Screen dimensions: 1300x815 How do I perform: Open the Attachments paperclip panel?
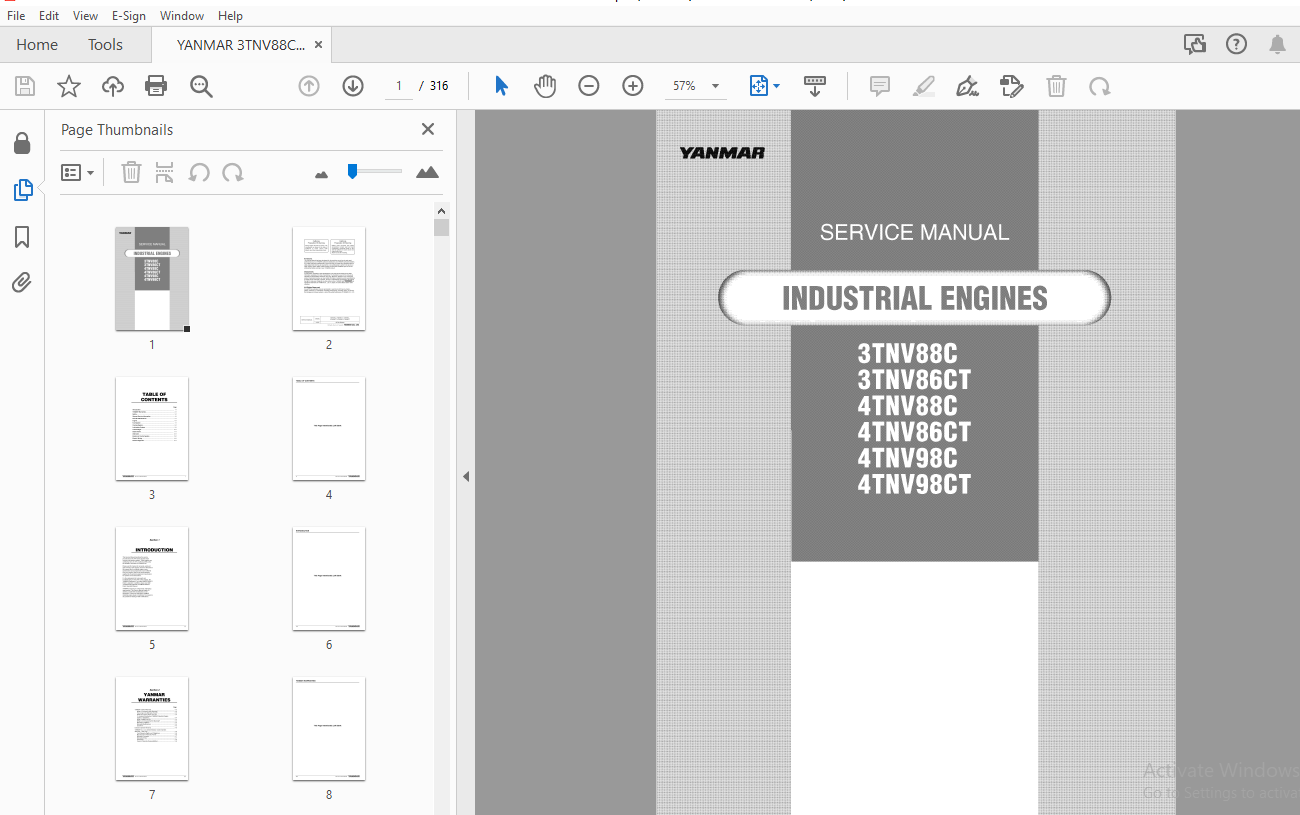pyautogui.click(x=22, y=283)
